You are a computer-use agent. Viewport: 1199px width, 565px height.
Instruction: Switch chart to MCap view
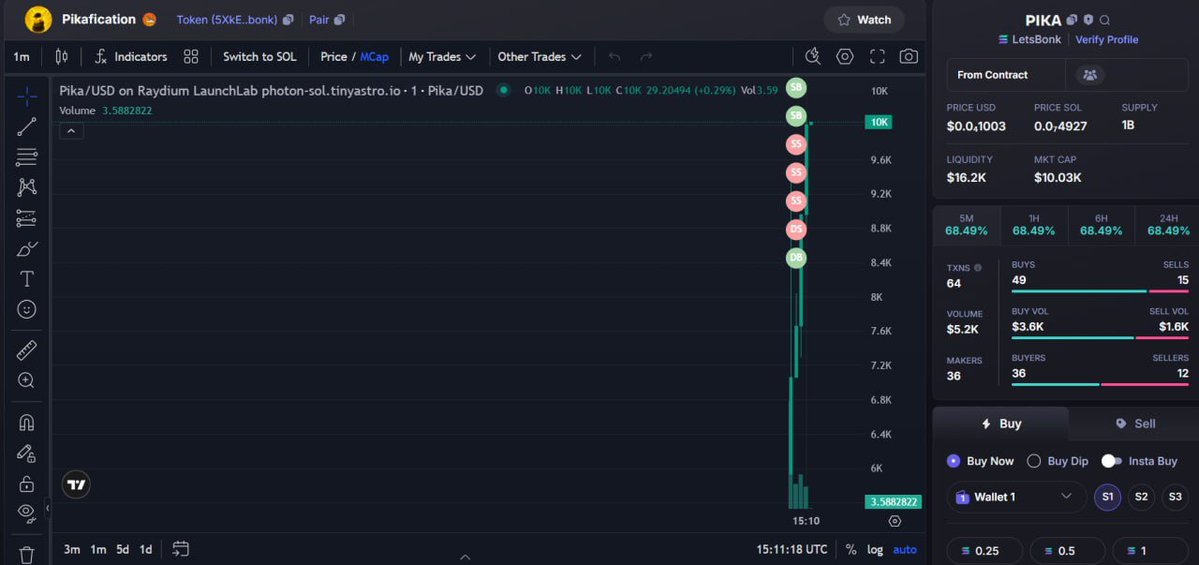click(x=374, y=57)
